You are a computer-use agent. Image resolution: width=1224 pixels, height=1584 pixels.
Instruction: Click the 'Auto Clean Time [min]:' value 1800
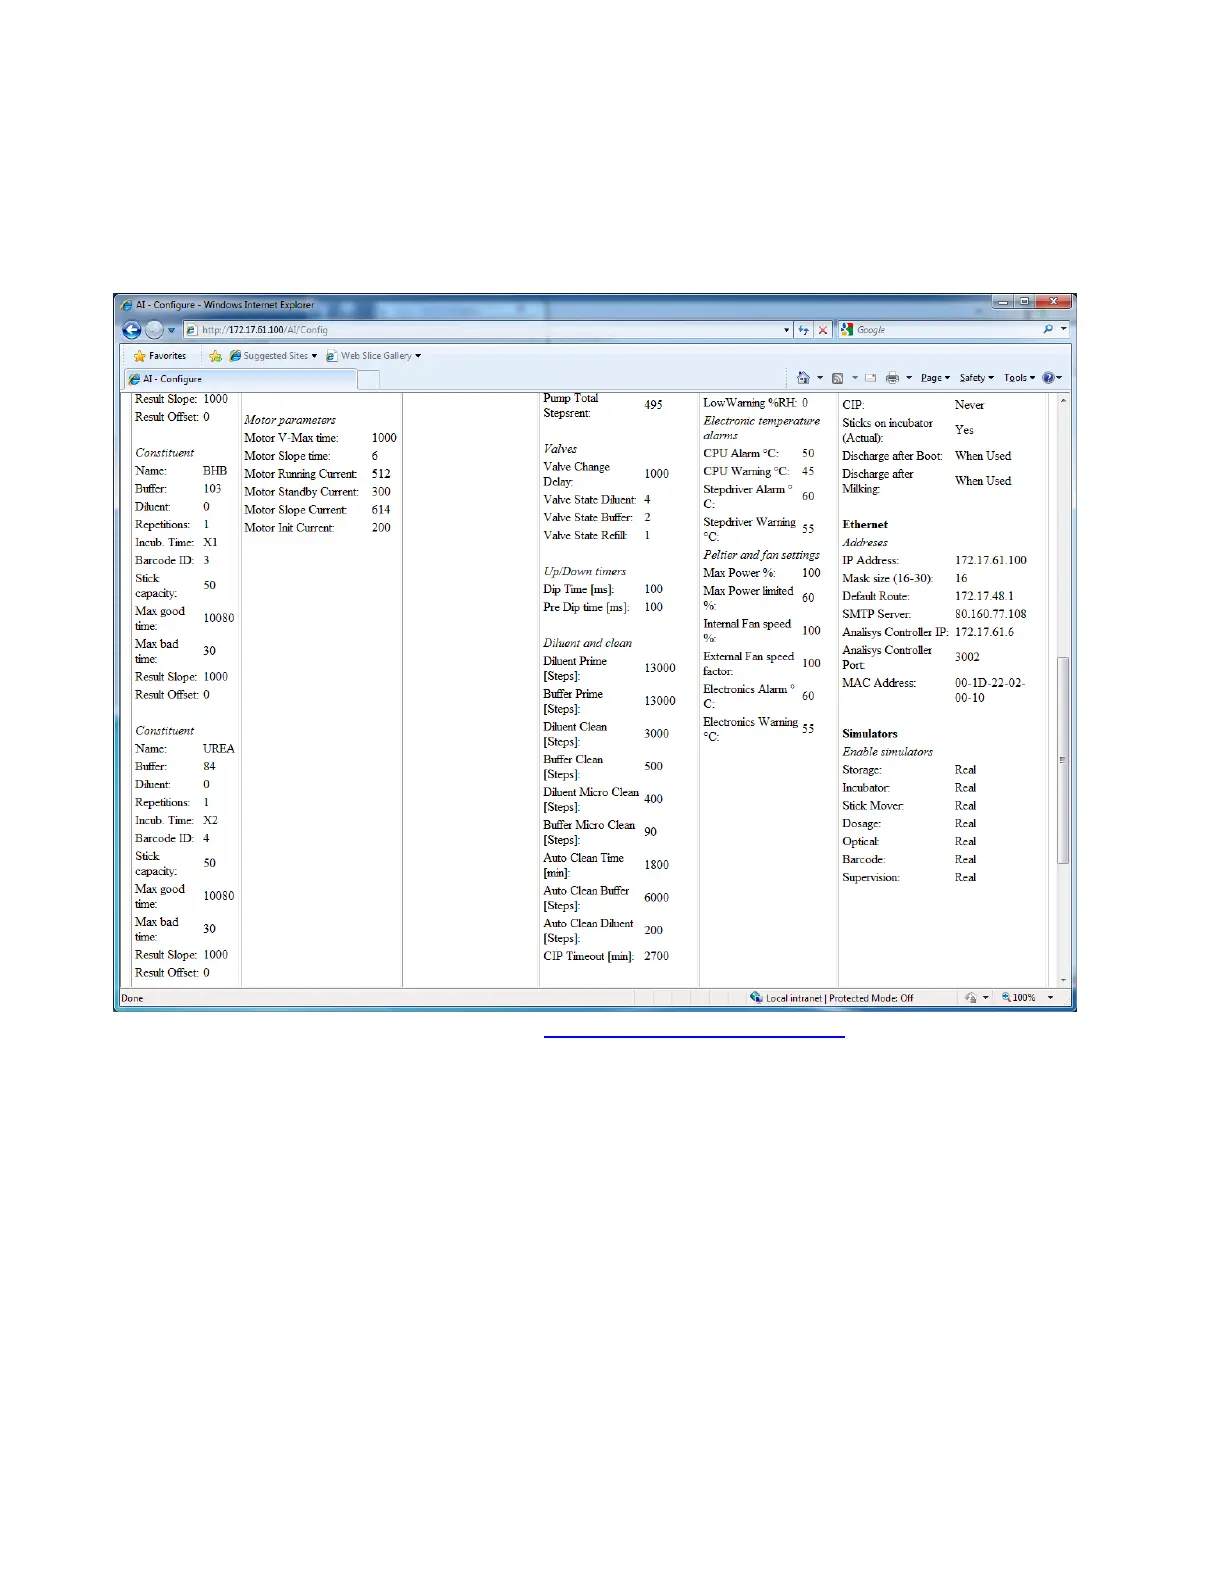[656, 865]
